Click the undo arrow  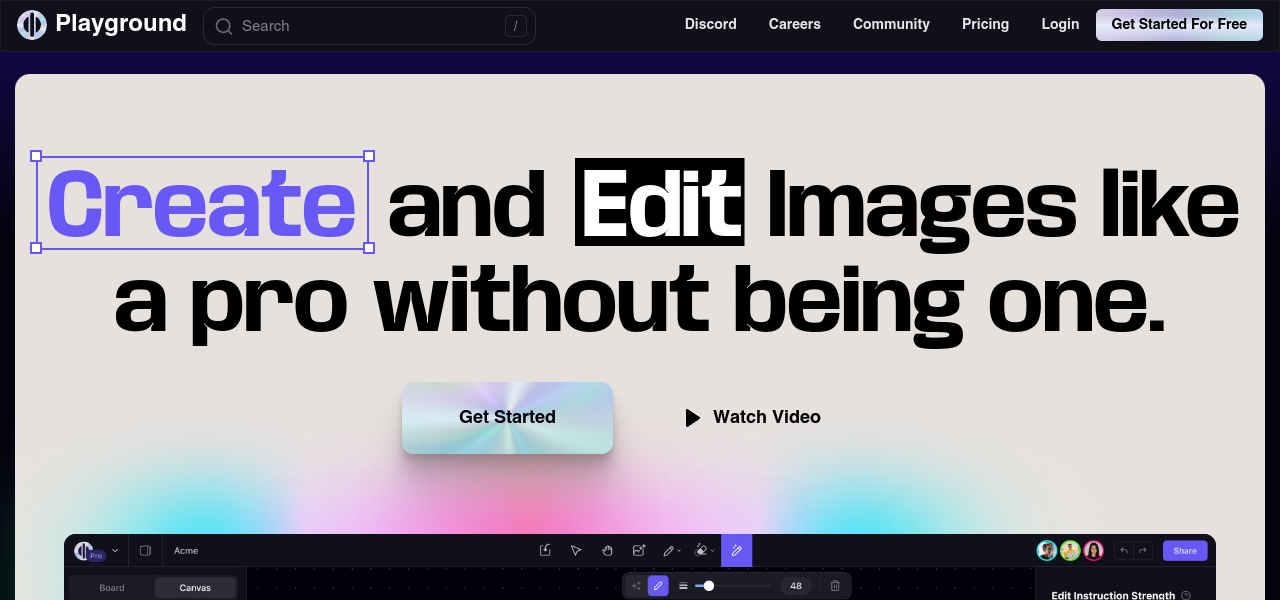click(1124, 550)
